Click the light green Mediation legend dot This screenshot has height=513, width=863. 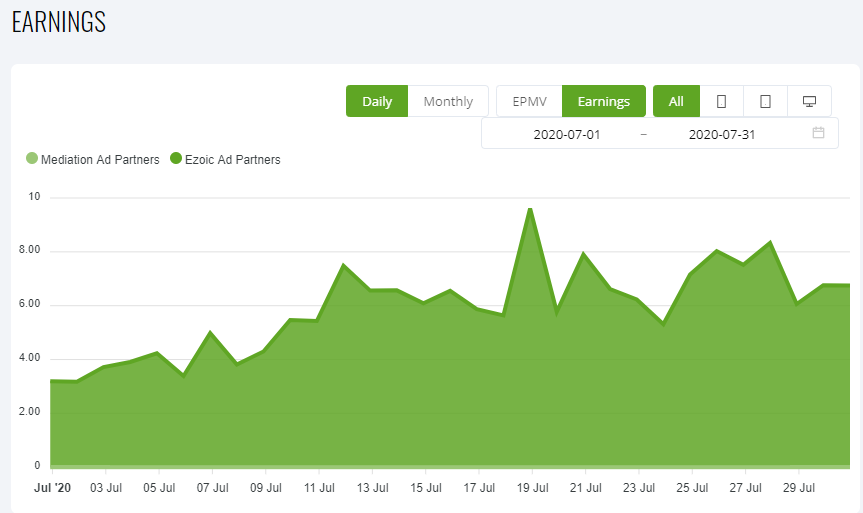[32, 159]
